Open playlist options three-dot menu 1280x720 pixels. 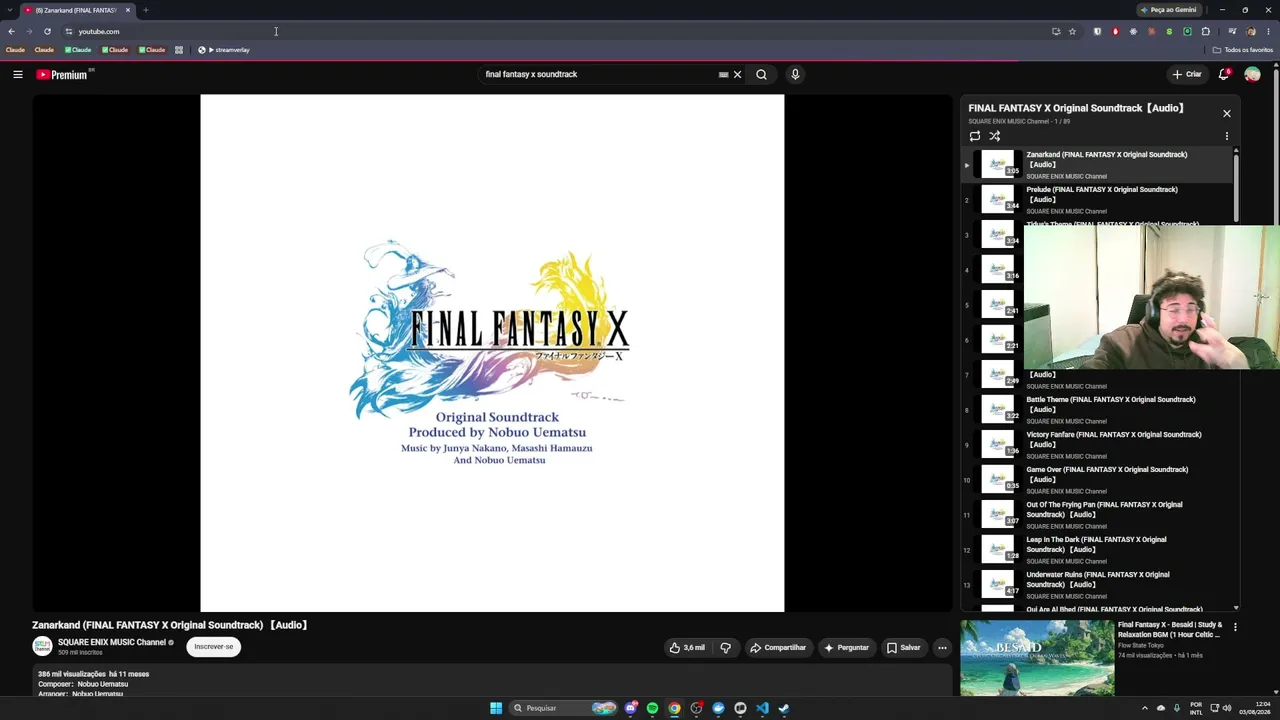click(x=1227, y=136)
